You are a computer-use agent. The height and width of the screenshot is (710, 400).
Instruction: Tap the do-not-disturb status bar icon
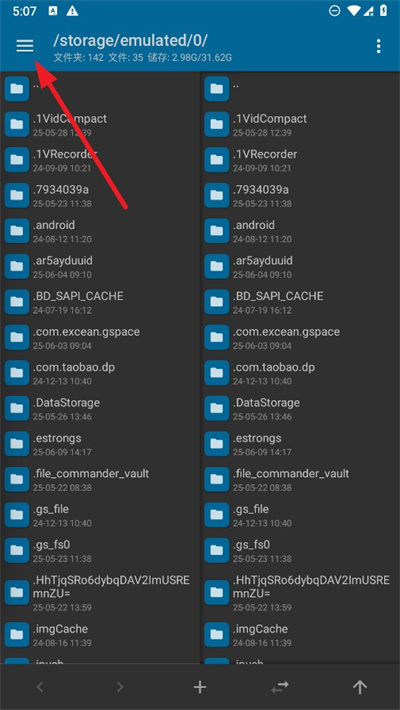point(334,11)
